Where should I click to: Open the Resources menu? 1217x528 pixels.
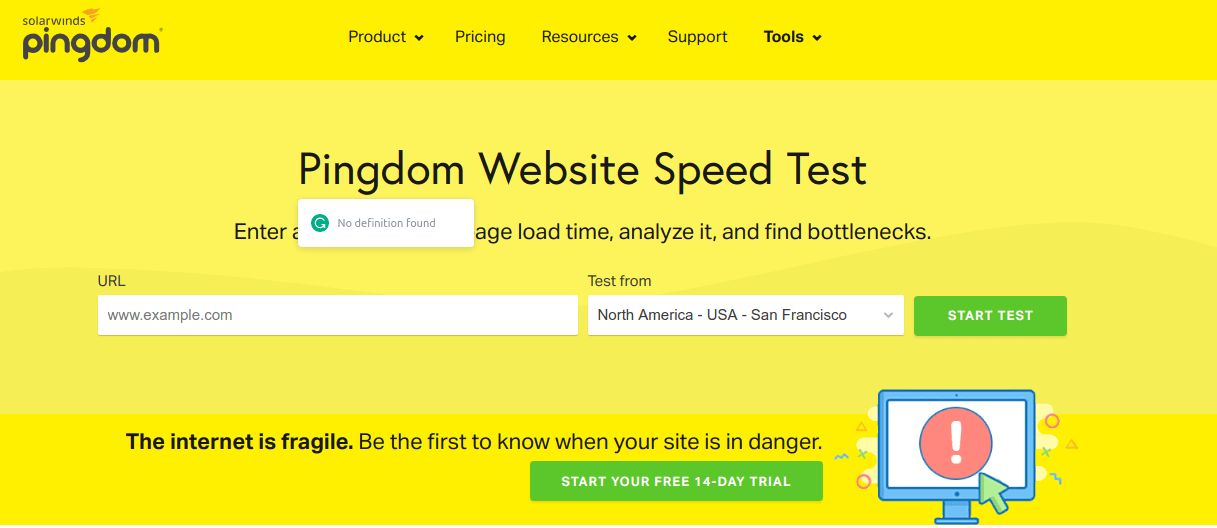point(580,37)
